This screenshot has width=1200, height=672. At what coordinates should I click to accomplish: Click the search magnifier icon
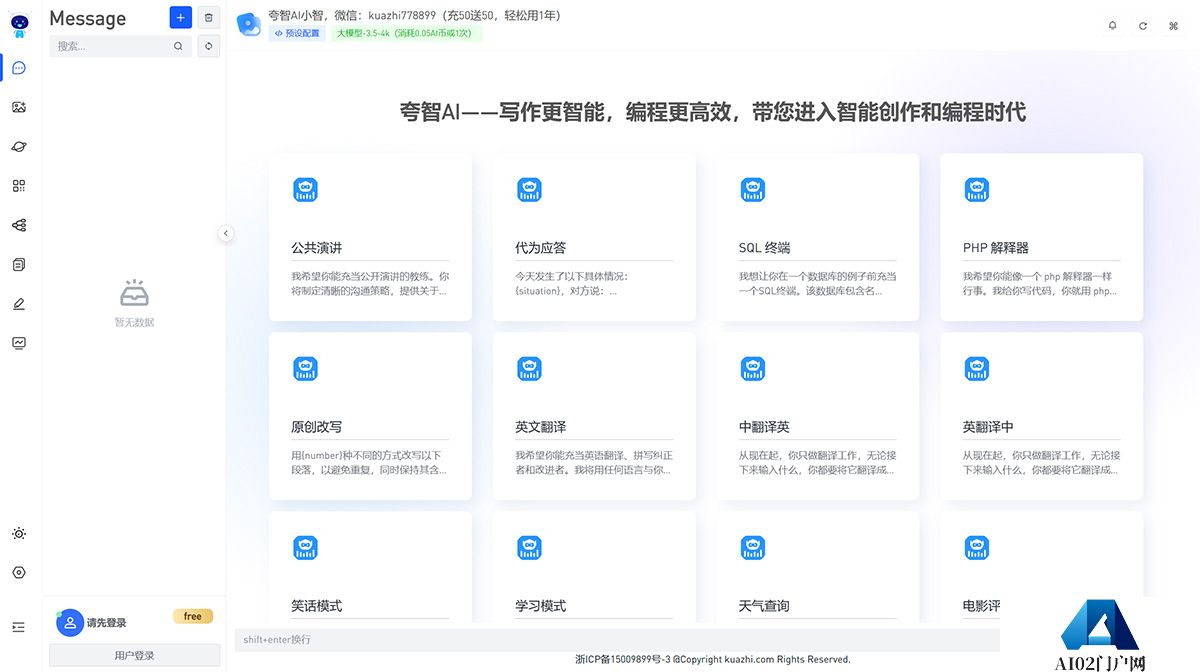point(178,46)
